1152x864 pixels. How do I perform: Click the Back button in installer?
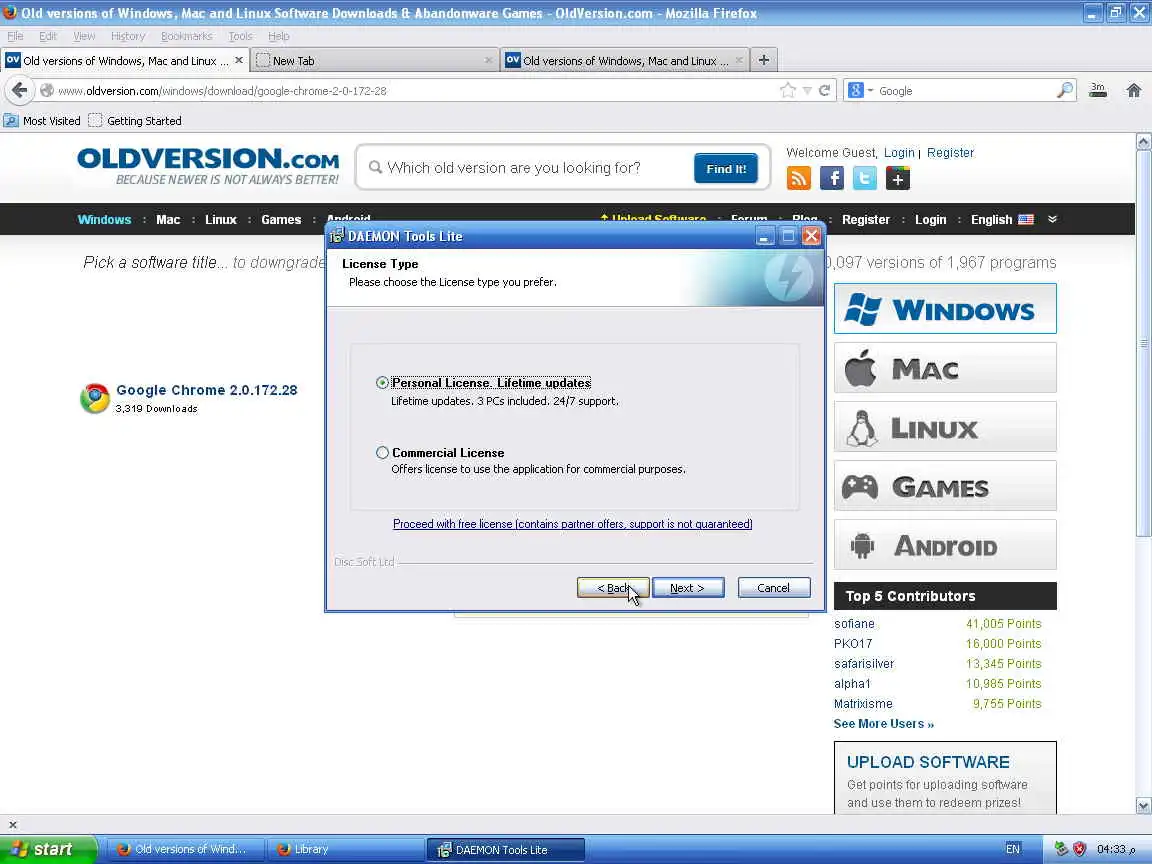(x=613, y=588)
